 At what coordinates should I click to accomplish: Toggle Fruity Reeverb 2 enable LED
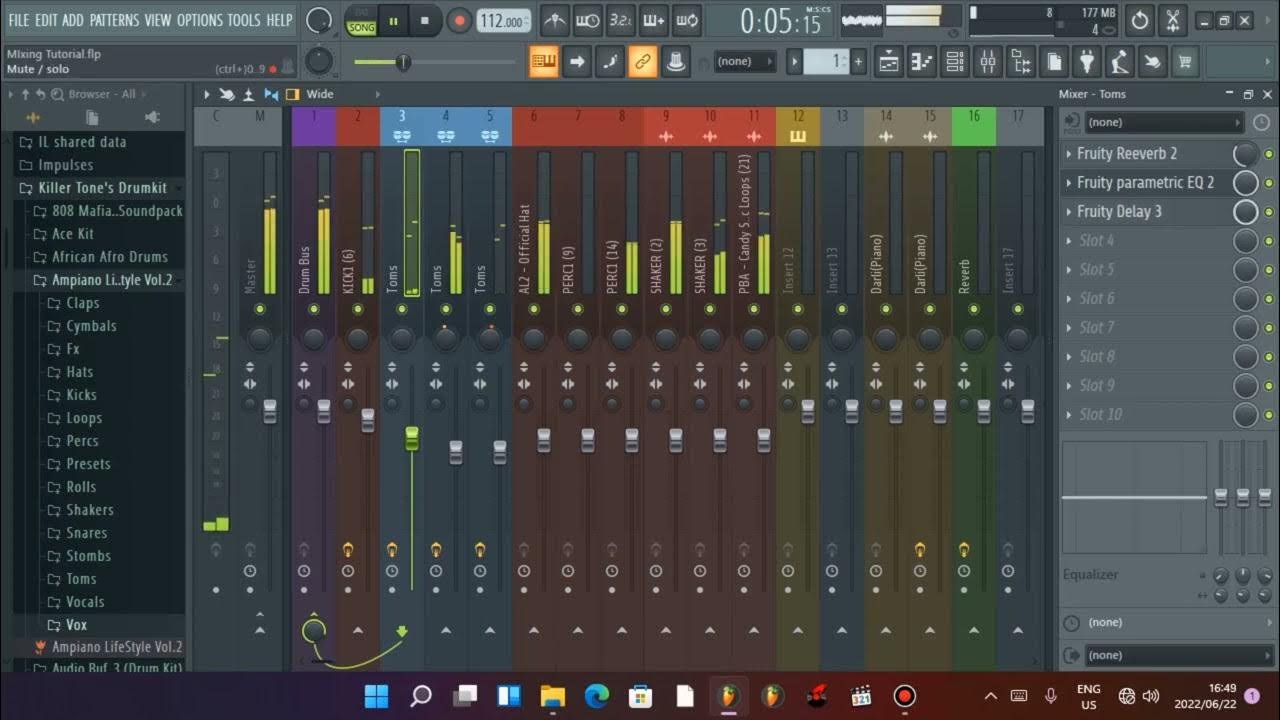click(x=1269, y=154)
